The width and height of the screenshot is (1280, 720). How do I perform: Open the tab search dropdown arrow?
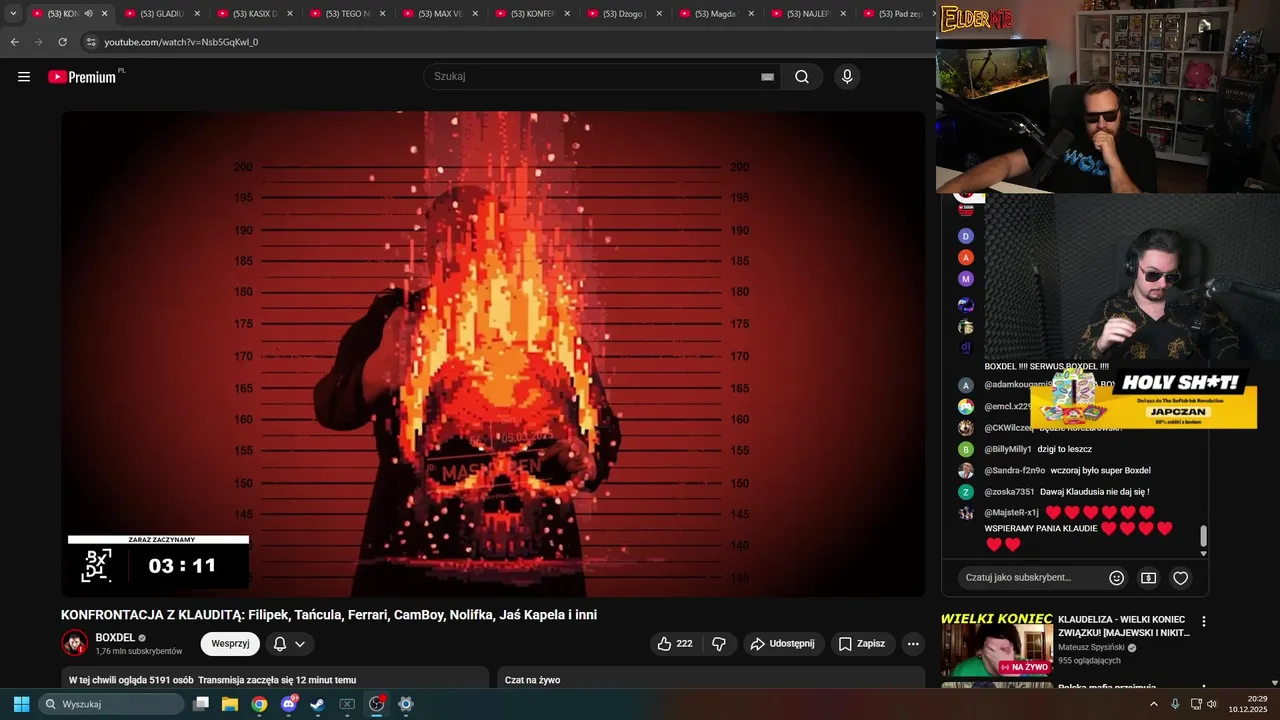point(13,13)
